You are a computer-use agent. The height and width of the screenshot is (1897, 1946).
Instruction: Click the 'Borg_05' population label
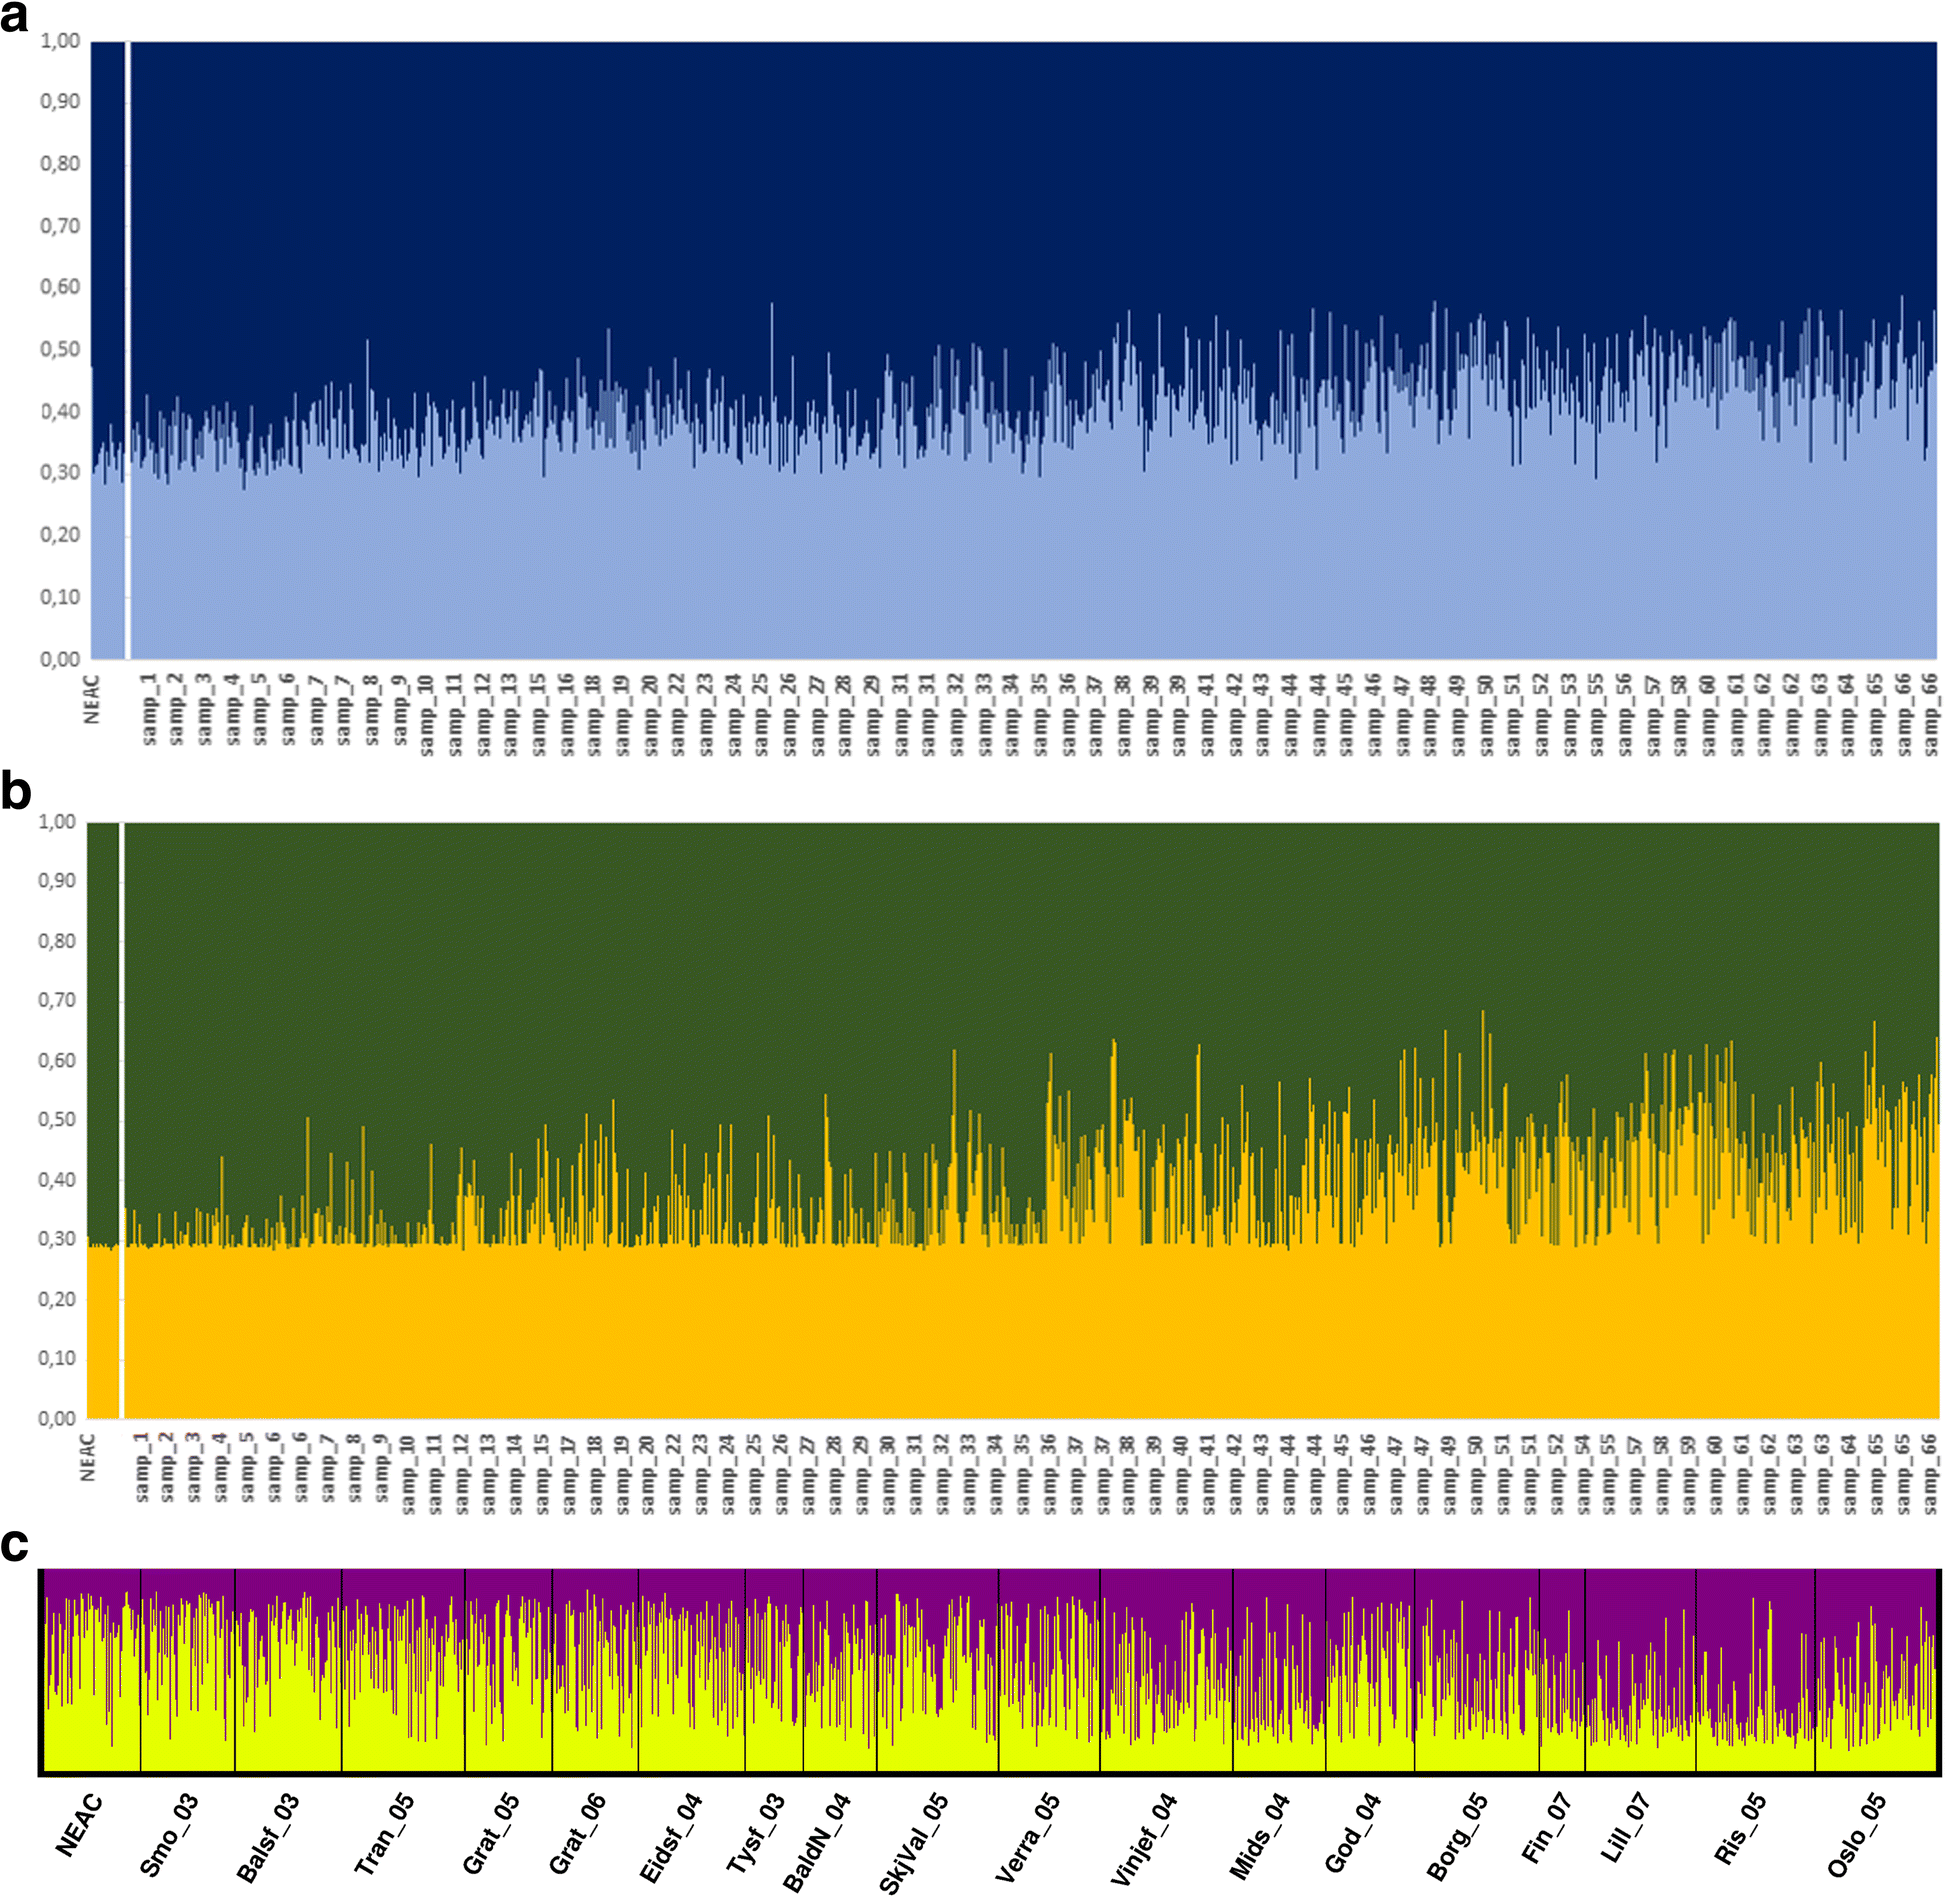(1457, 1836)
